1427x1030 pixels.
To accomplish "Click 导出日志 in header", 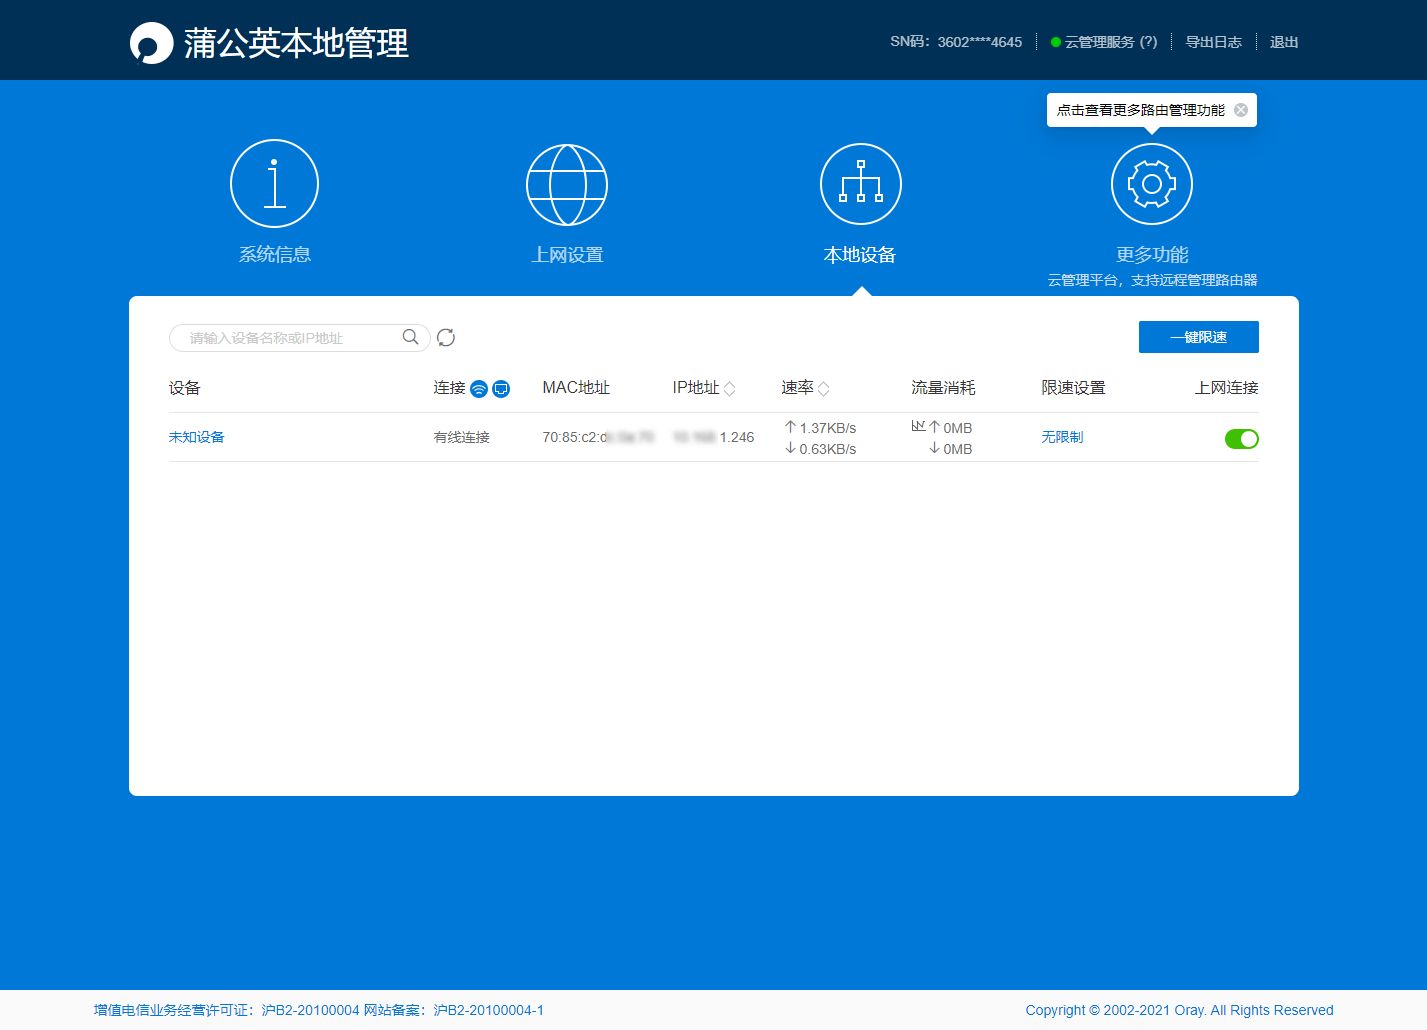I will coord(1213,42).
